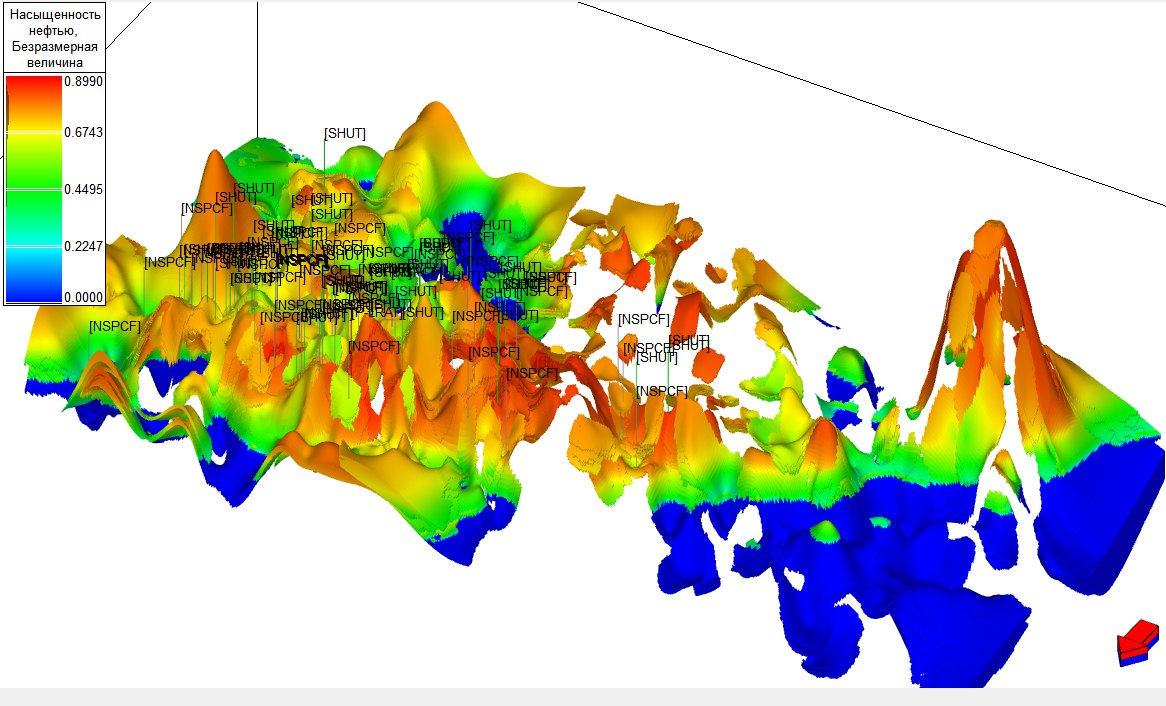The width and height of the screenshot is (1166, 706).
Task: Pick the topmost [SHUT] well label
Action: pyautogui.click(x=345, y=133)
